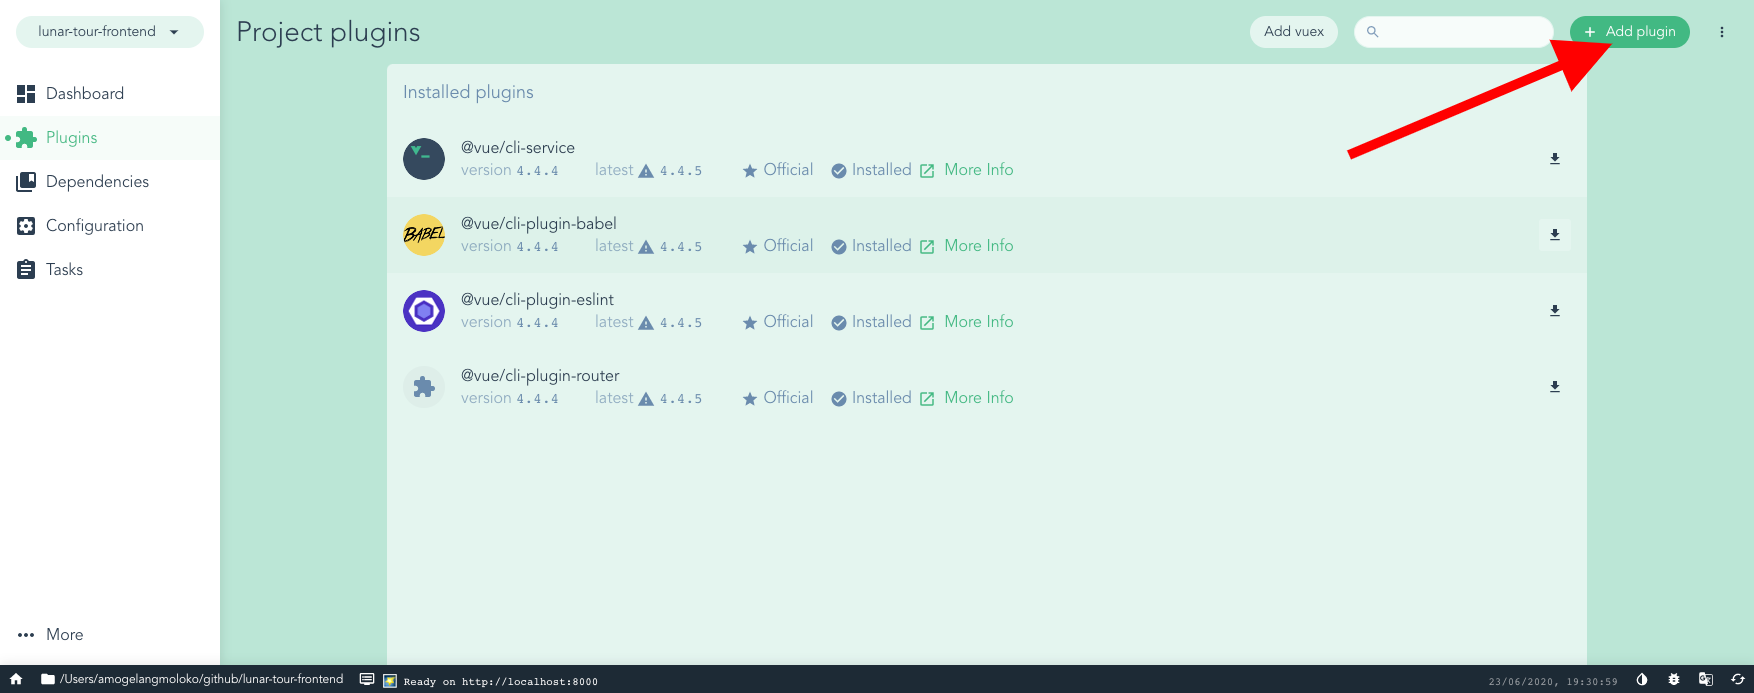Go to Dashboard in sidebar
The image size is (1754, 693).
(x=84, y=94)
